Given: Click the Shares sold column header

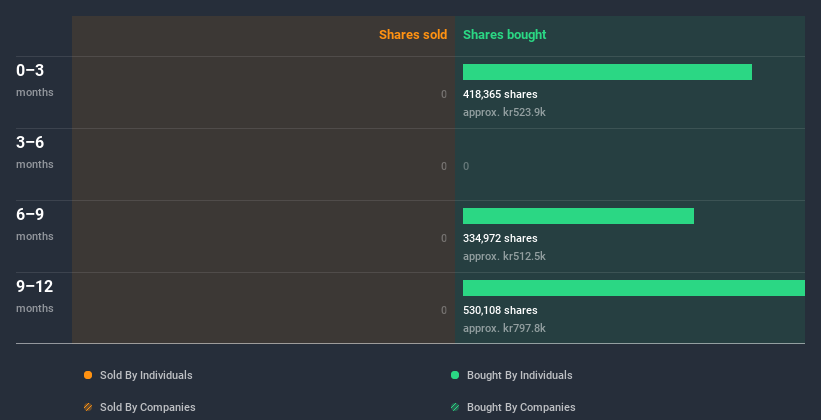Looking at the screenshot, I should [x=413, y=35].
